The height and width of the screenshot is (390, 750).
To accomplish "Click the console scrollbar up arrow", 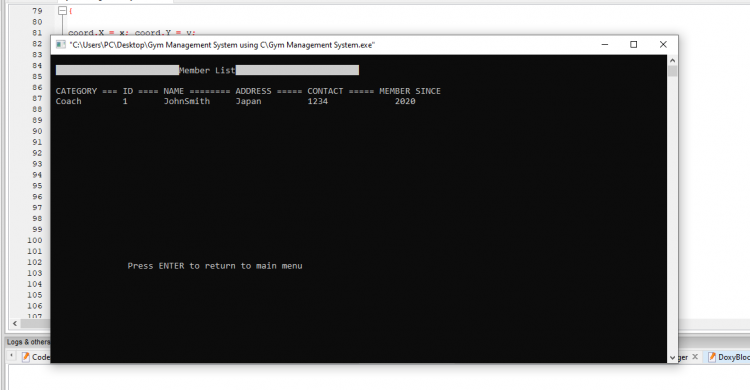I will click(x=673, y=61).
